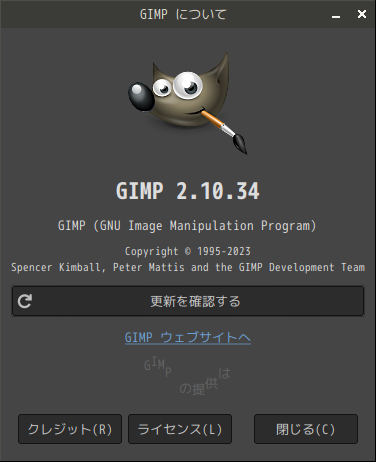Screen dimensions: 376x462
Task: Open the クレジット(R) credits button
Action: [x=70, y=429]
